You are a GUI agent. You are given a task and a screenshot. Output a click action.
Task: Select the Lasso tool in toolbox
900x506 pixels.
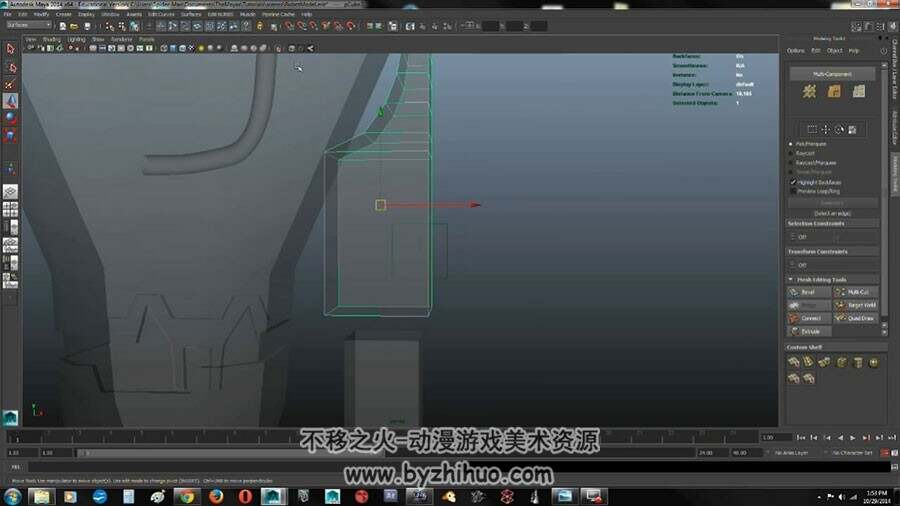[10, 67]
